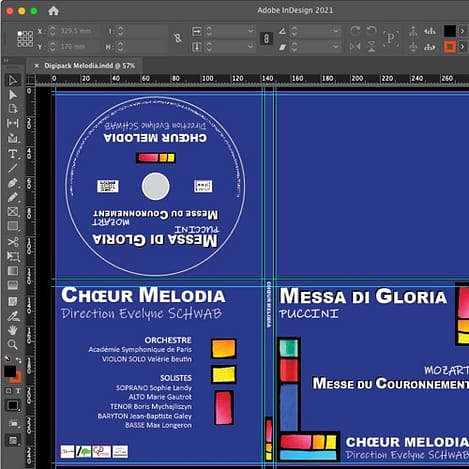Select the Rectangle Frame tool
This screenshot has height=469, width=469.
(x=13, y=212)
